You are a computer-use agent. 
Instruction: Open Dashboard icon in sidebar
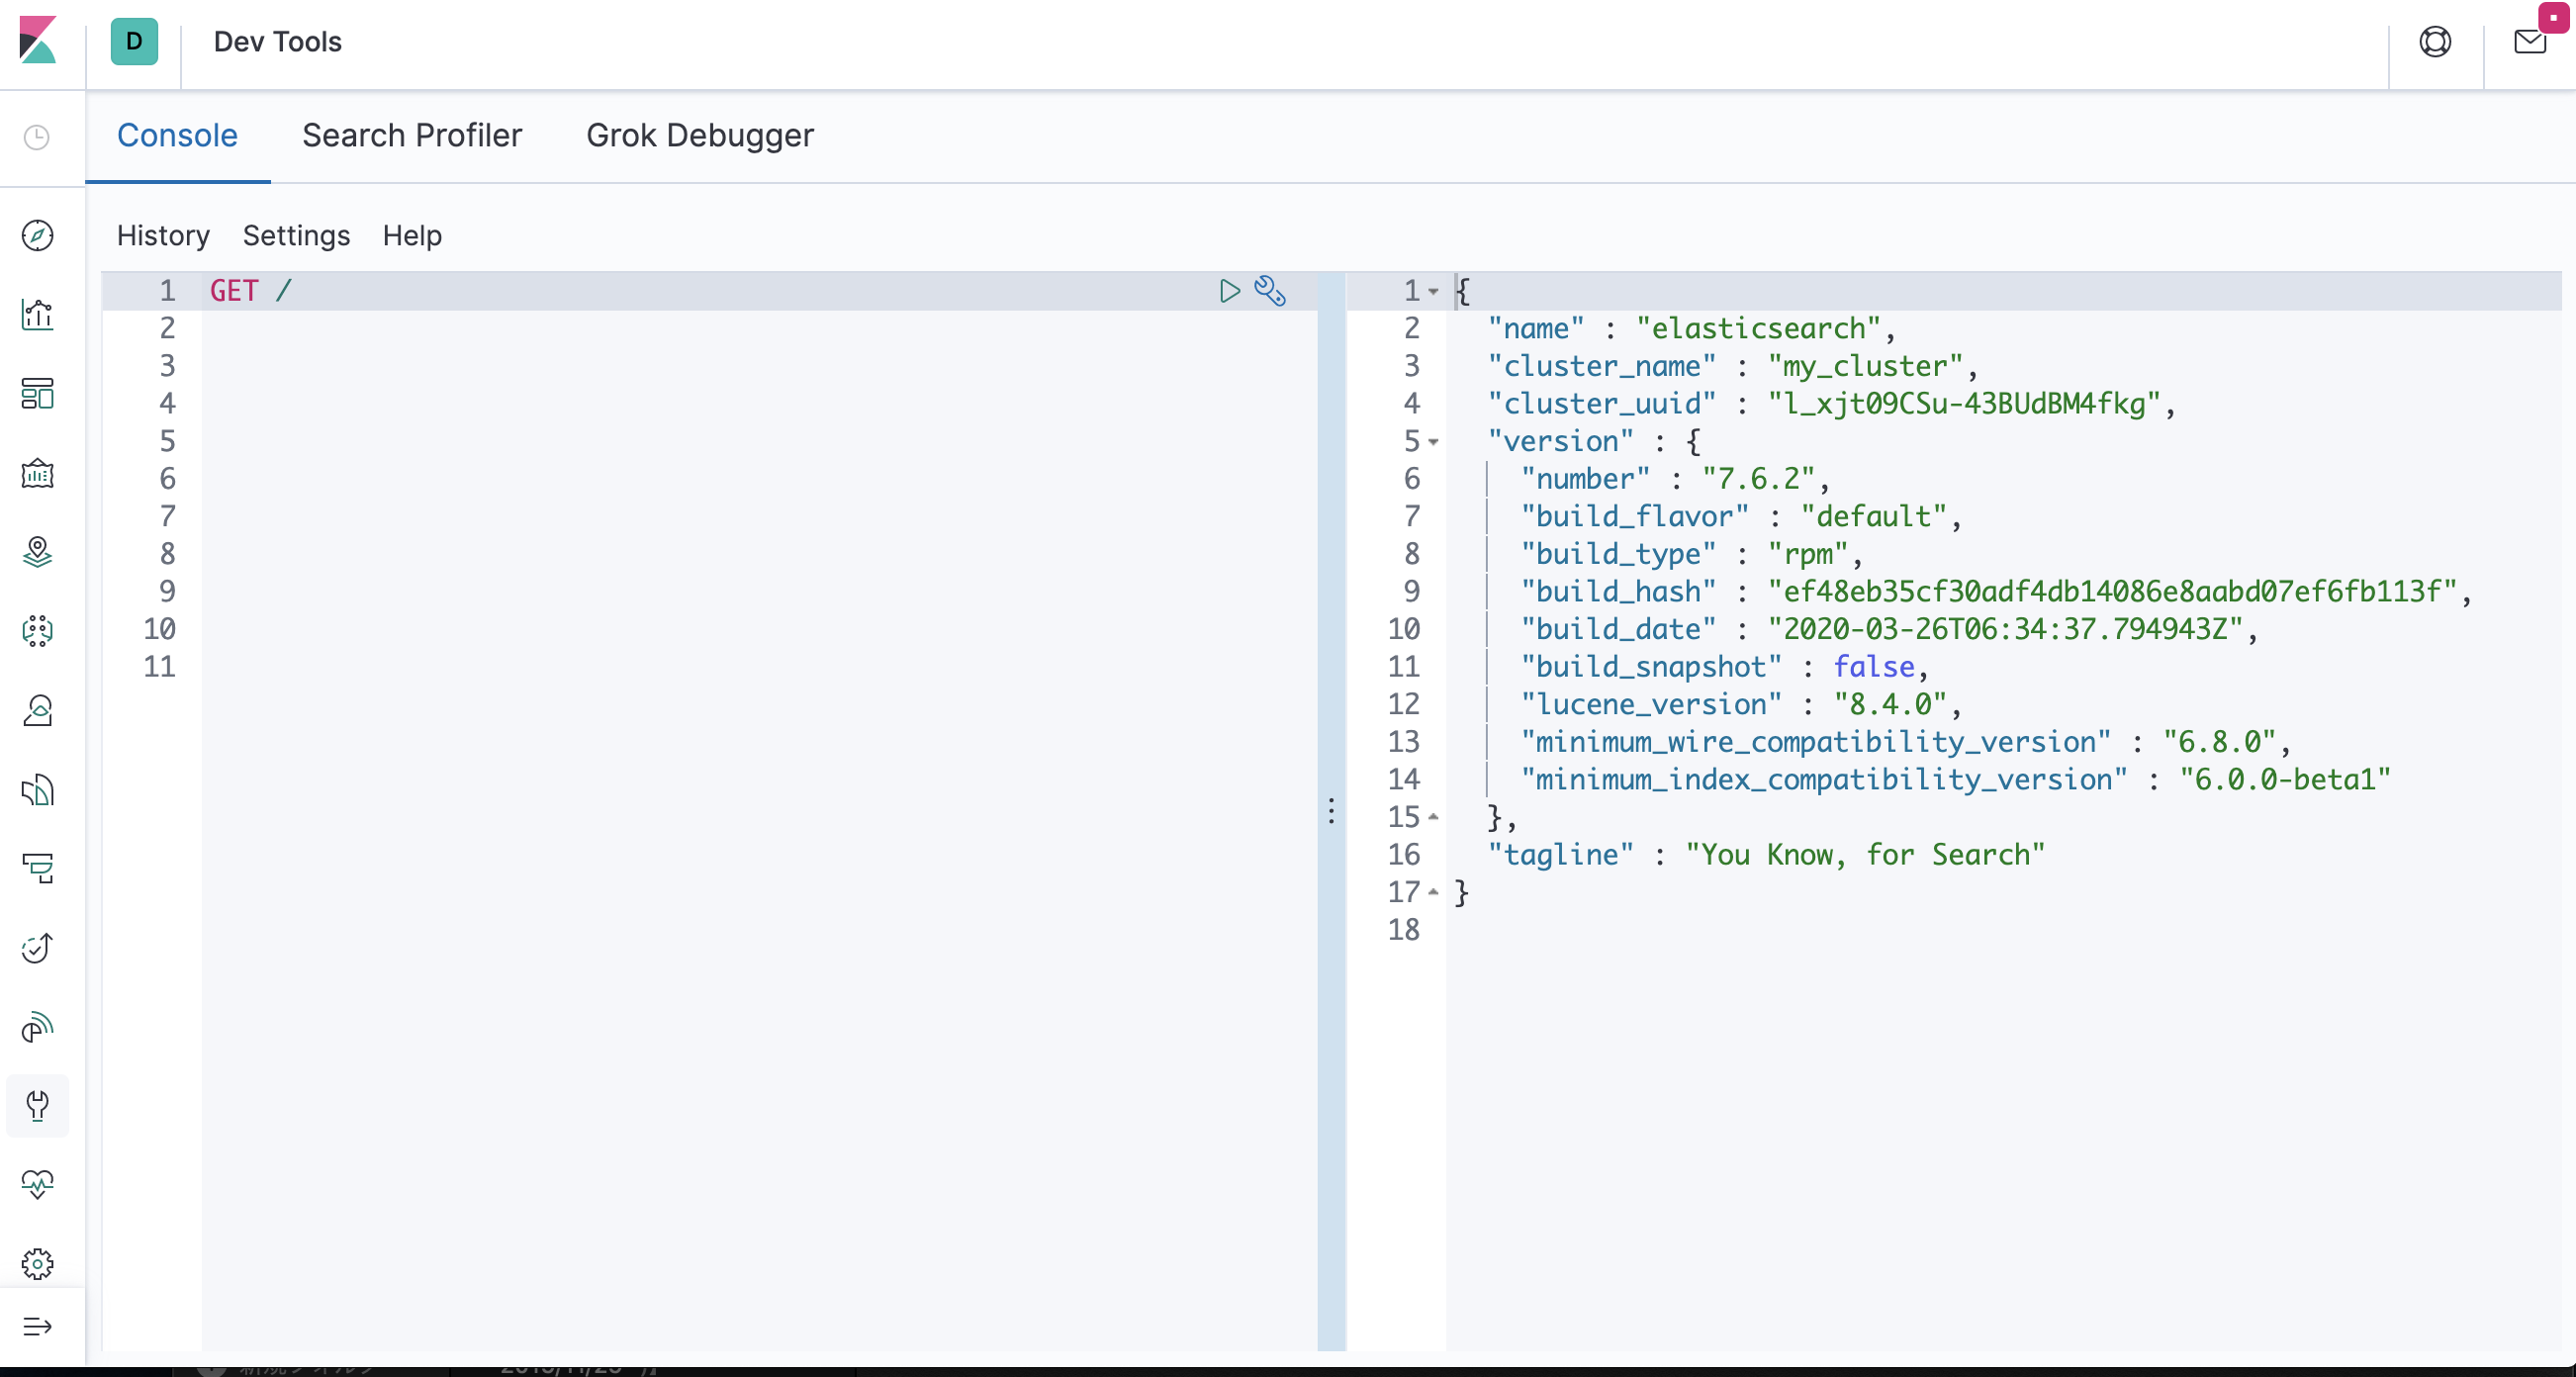37,394
